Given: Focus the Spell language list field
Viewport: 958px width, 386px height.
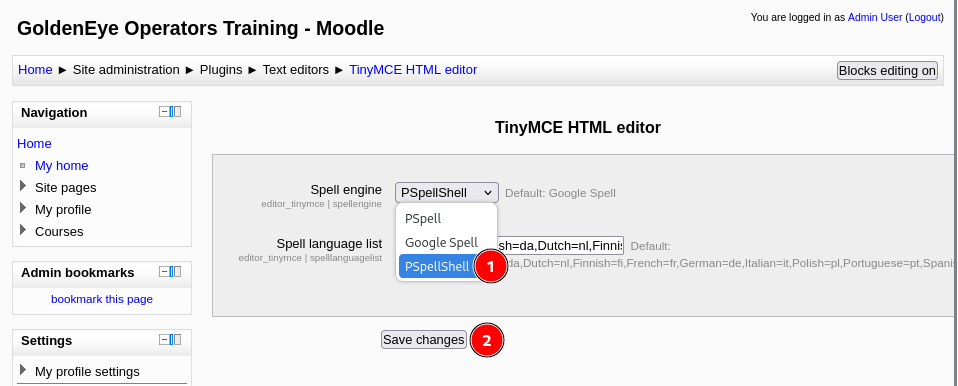Looking at the screenshot, I should point(561,246).
